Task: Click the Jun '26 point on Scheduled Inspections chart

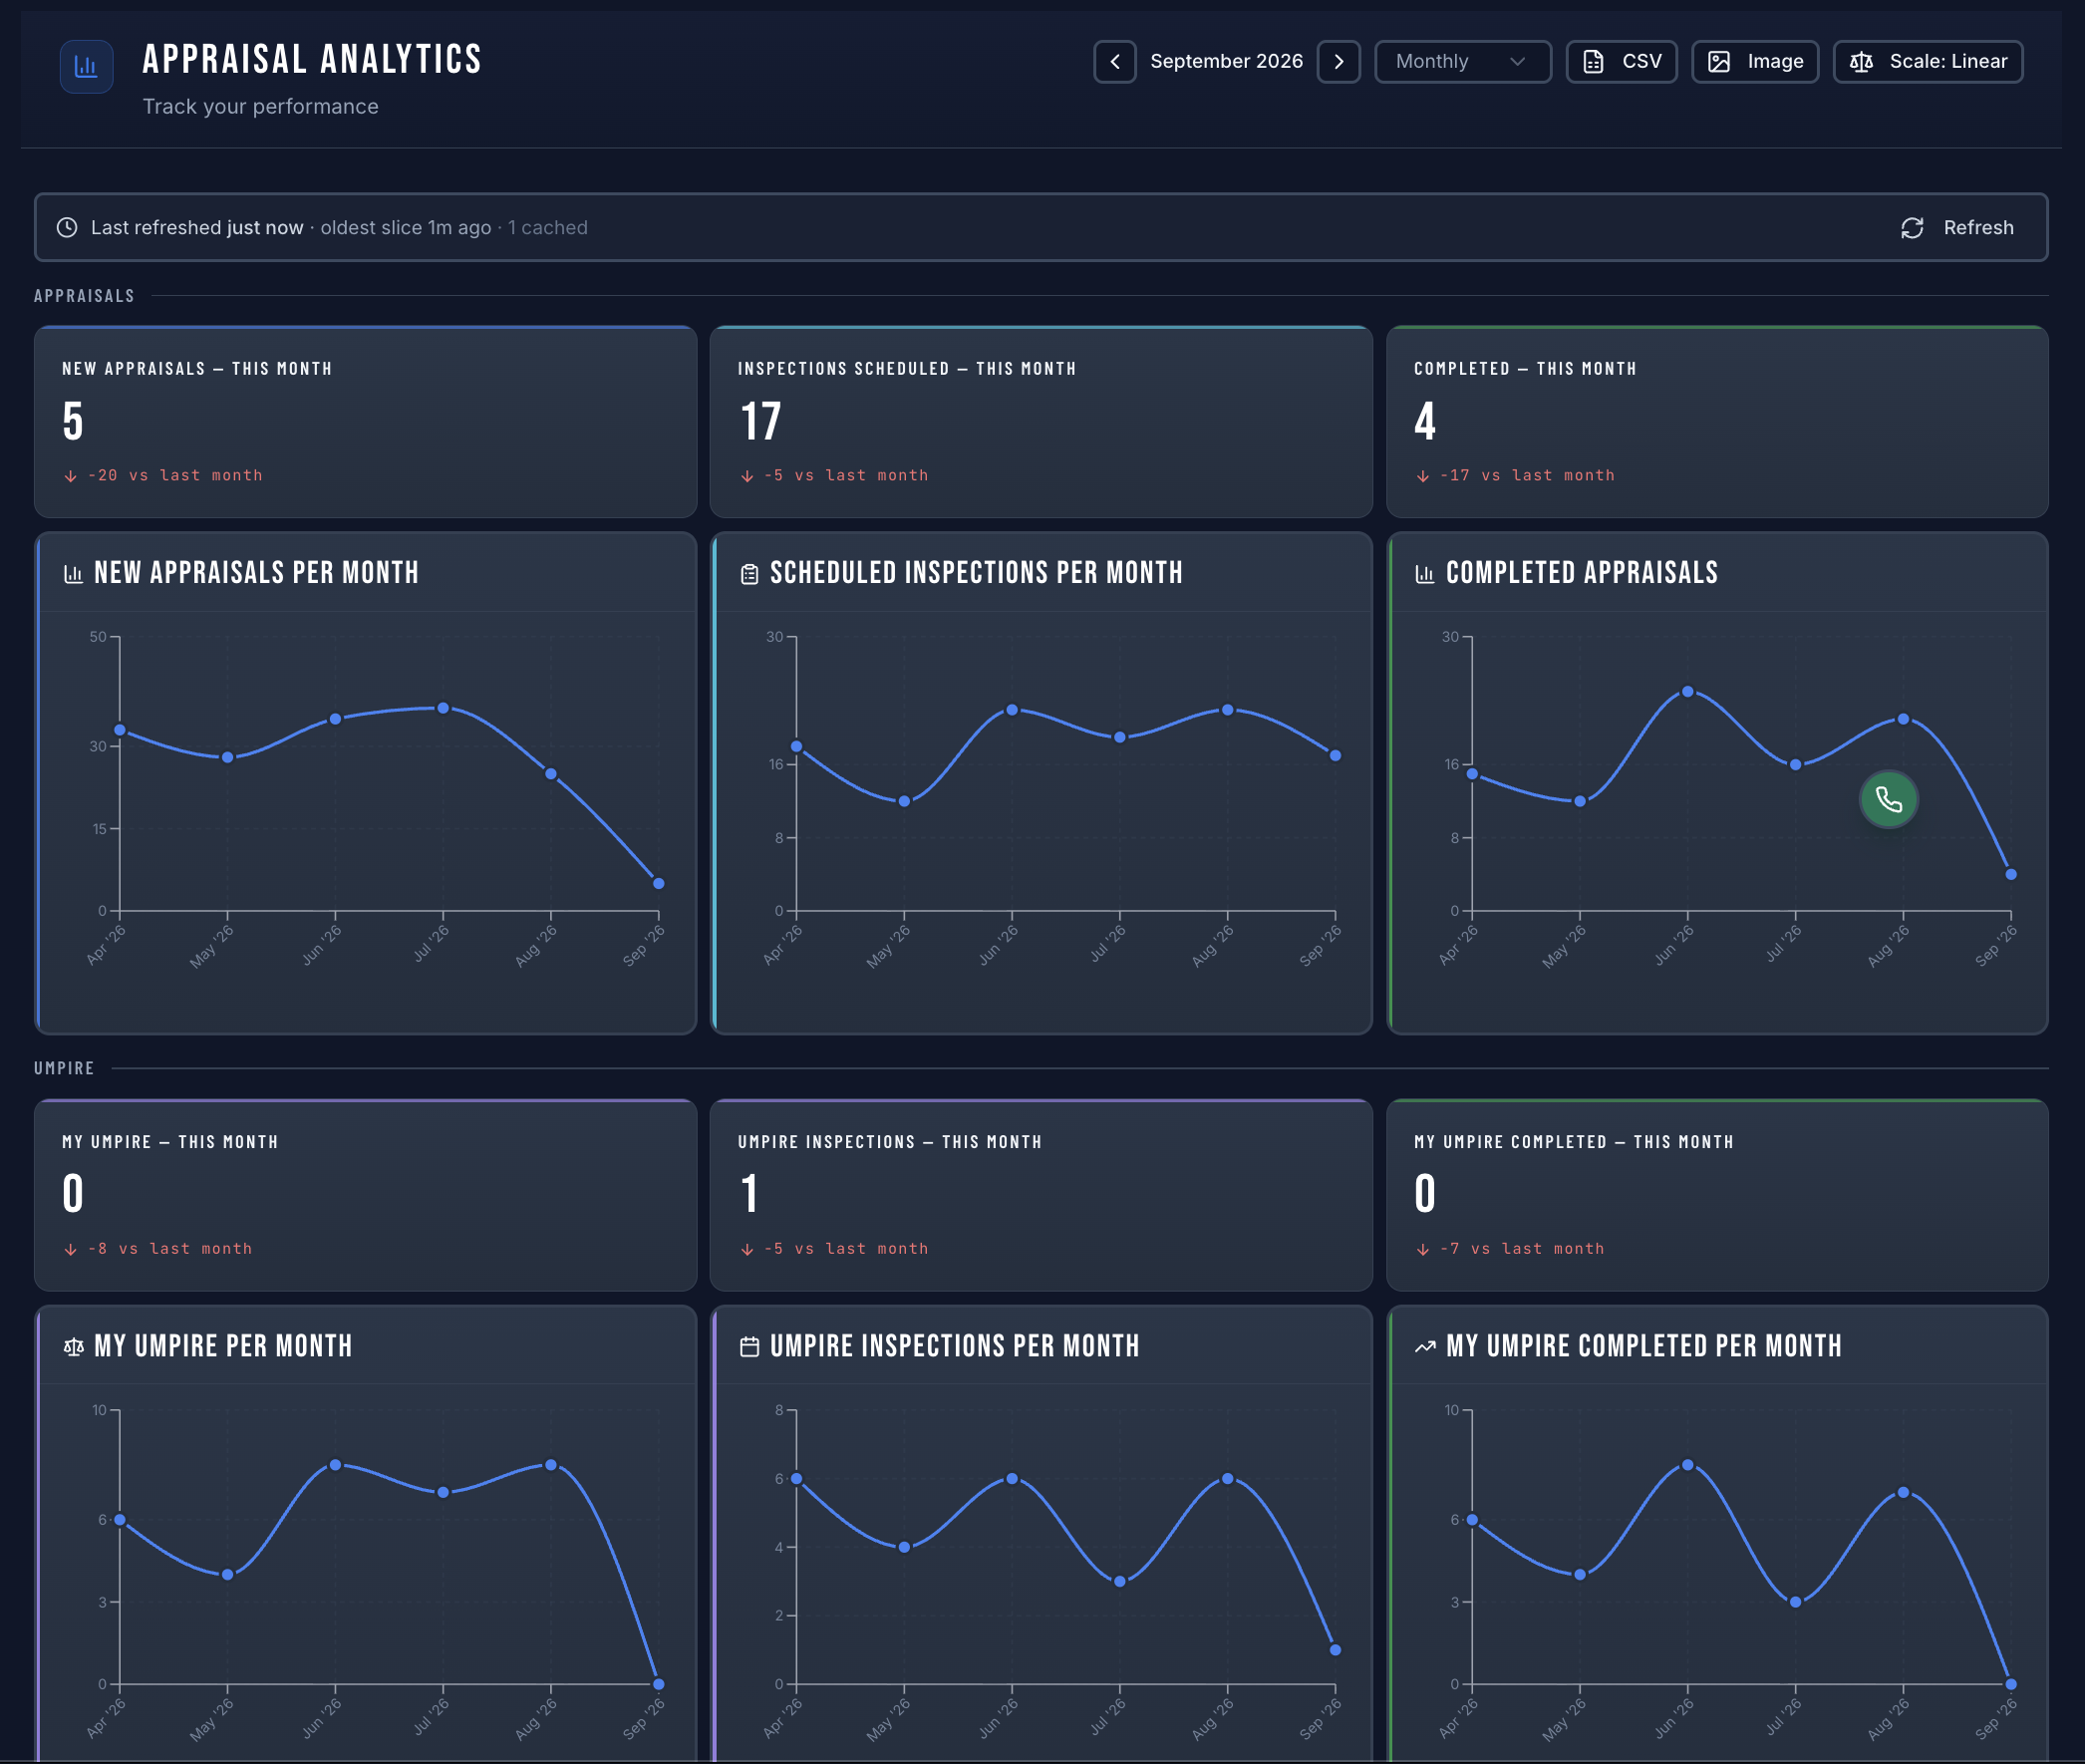Action: click(x=1012, y=710)
